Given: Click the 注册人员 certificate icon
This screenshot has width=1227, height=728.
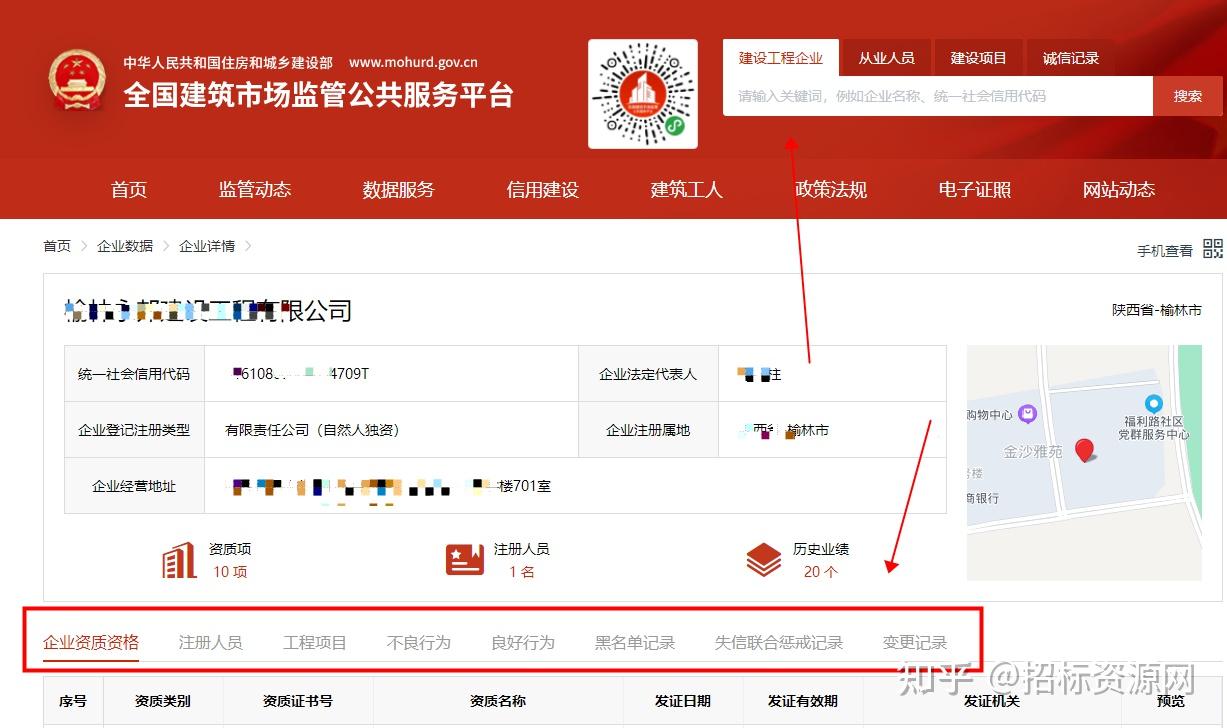Looking at the screenshot, I should point(465,559).
